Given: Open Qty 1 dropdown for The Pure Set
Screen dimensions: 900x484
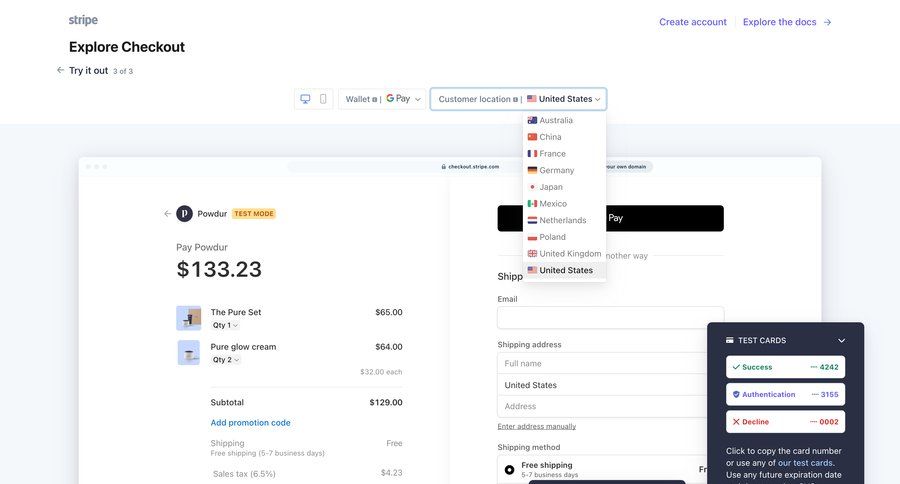Looking at the screenshot, I should click(226, 325).
